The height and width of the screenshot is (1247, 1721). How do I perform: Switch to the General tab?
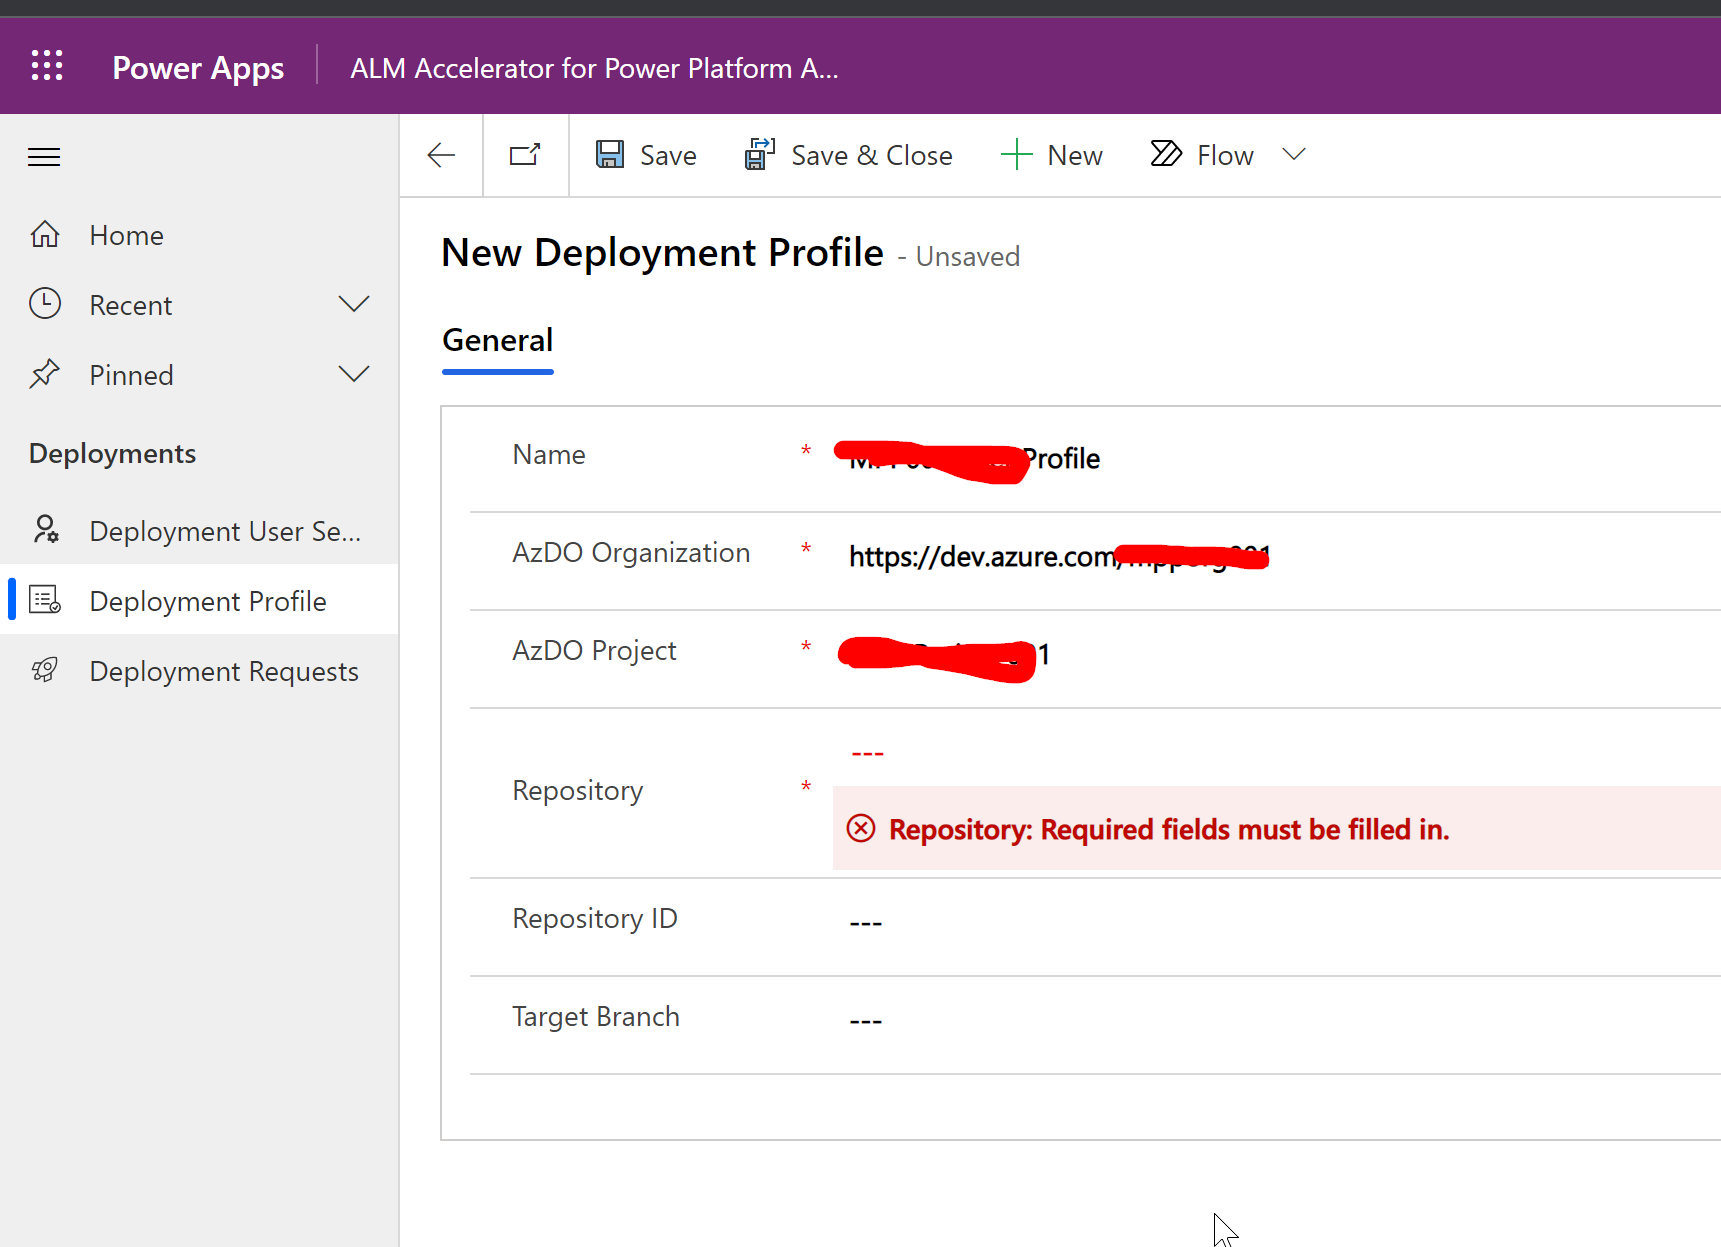tap(497, 340)
